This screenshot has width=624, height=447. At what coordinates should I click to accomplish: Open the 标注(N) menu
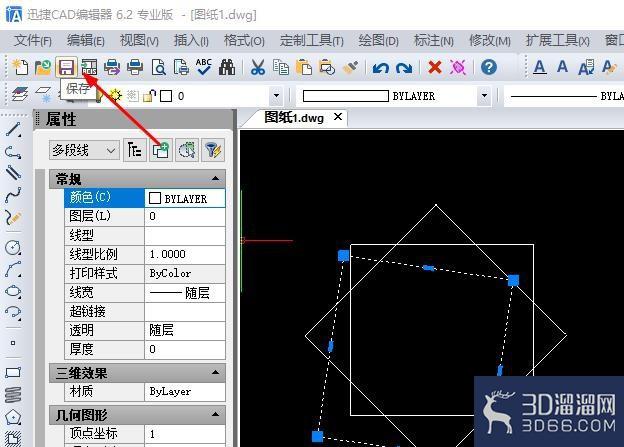point(433,40)
